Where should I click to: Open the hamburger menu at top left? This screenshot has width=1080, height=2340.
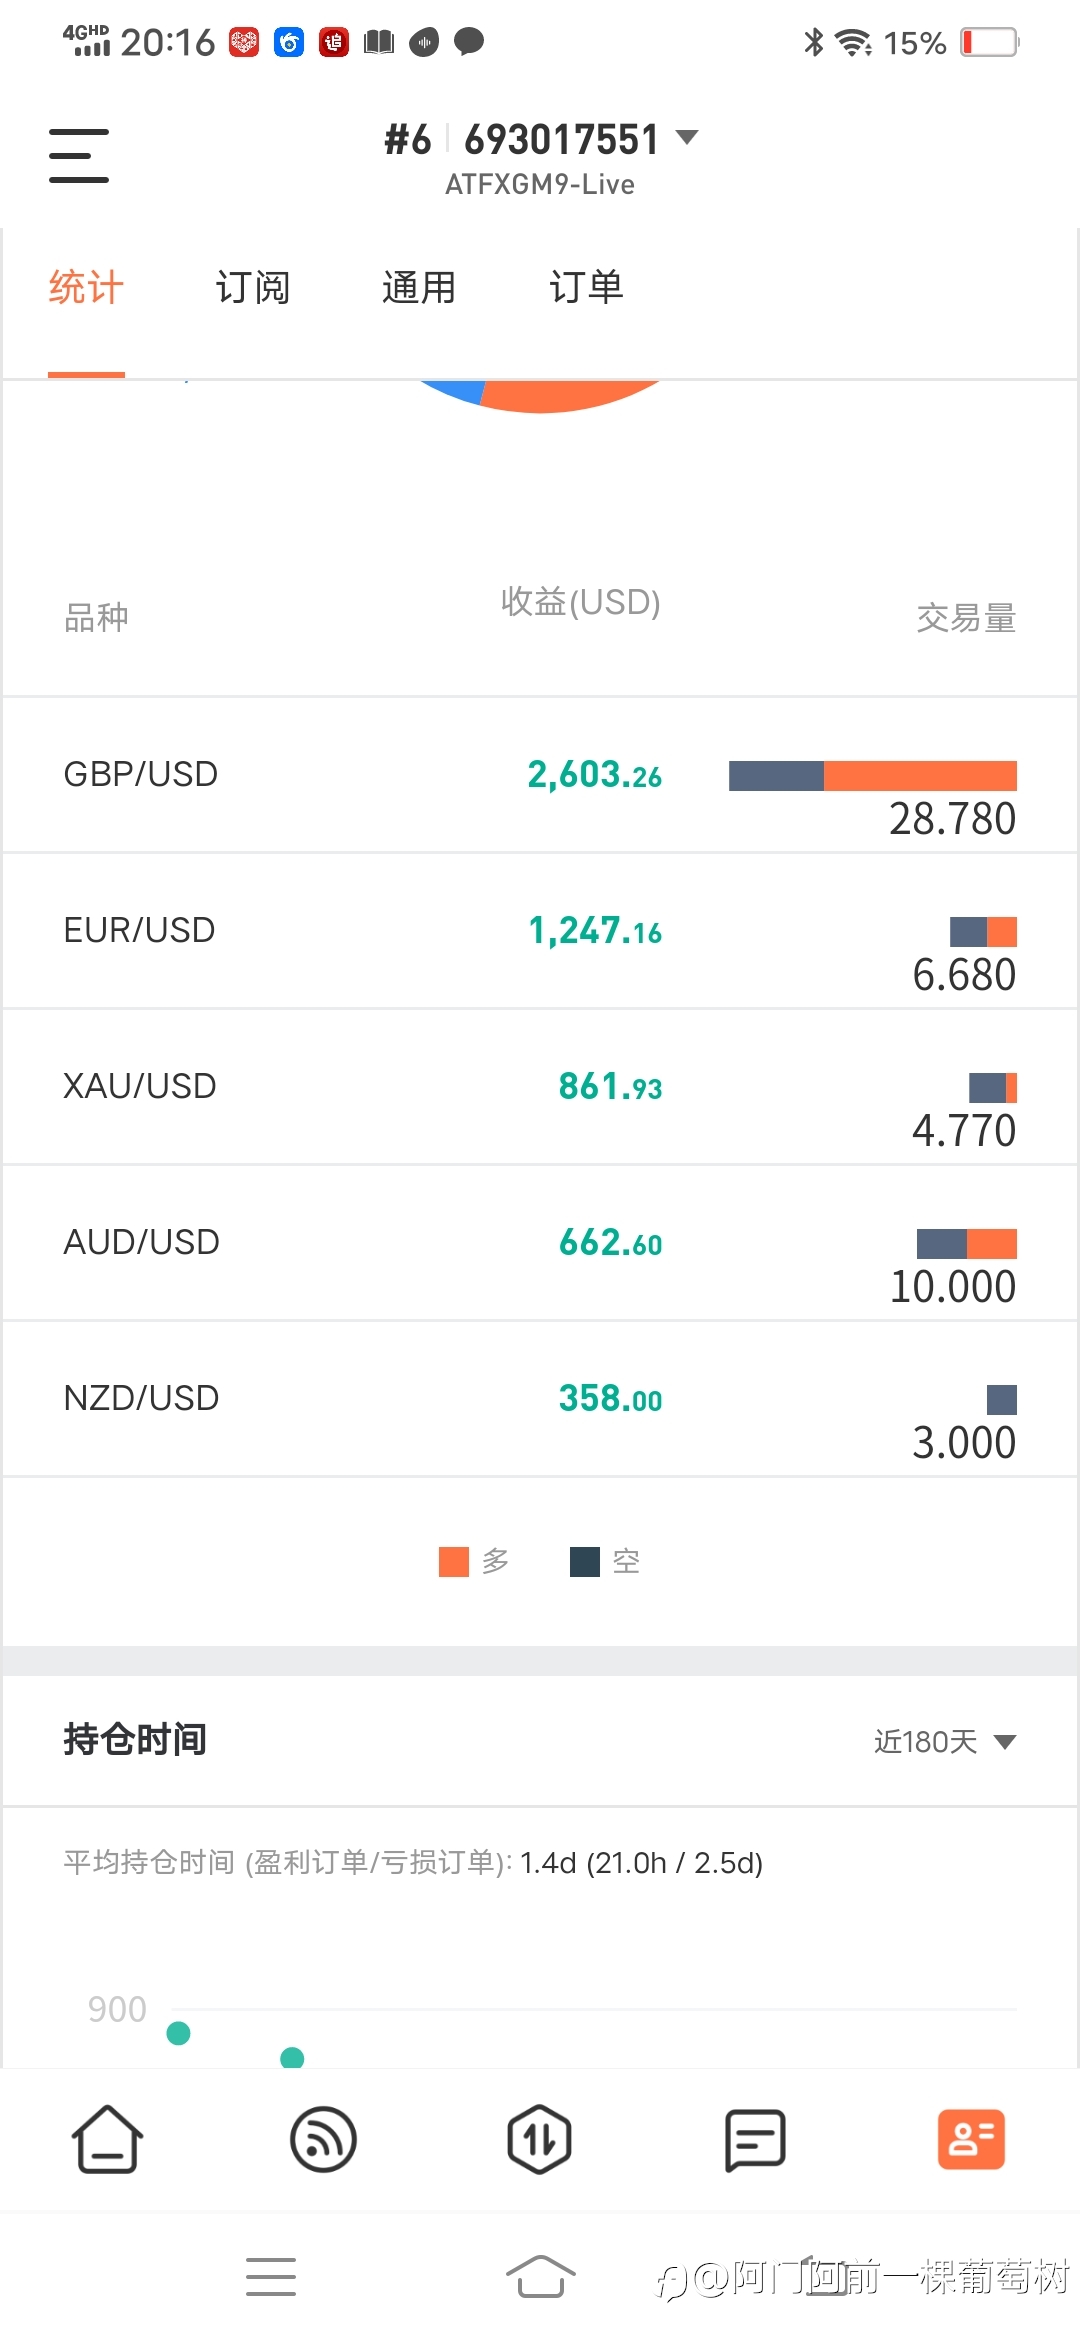(79, 155)
